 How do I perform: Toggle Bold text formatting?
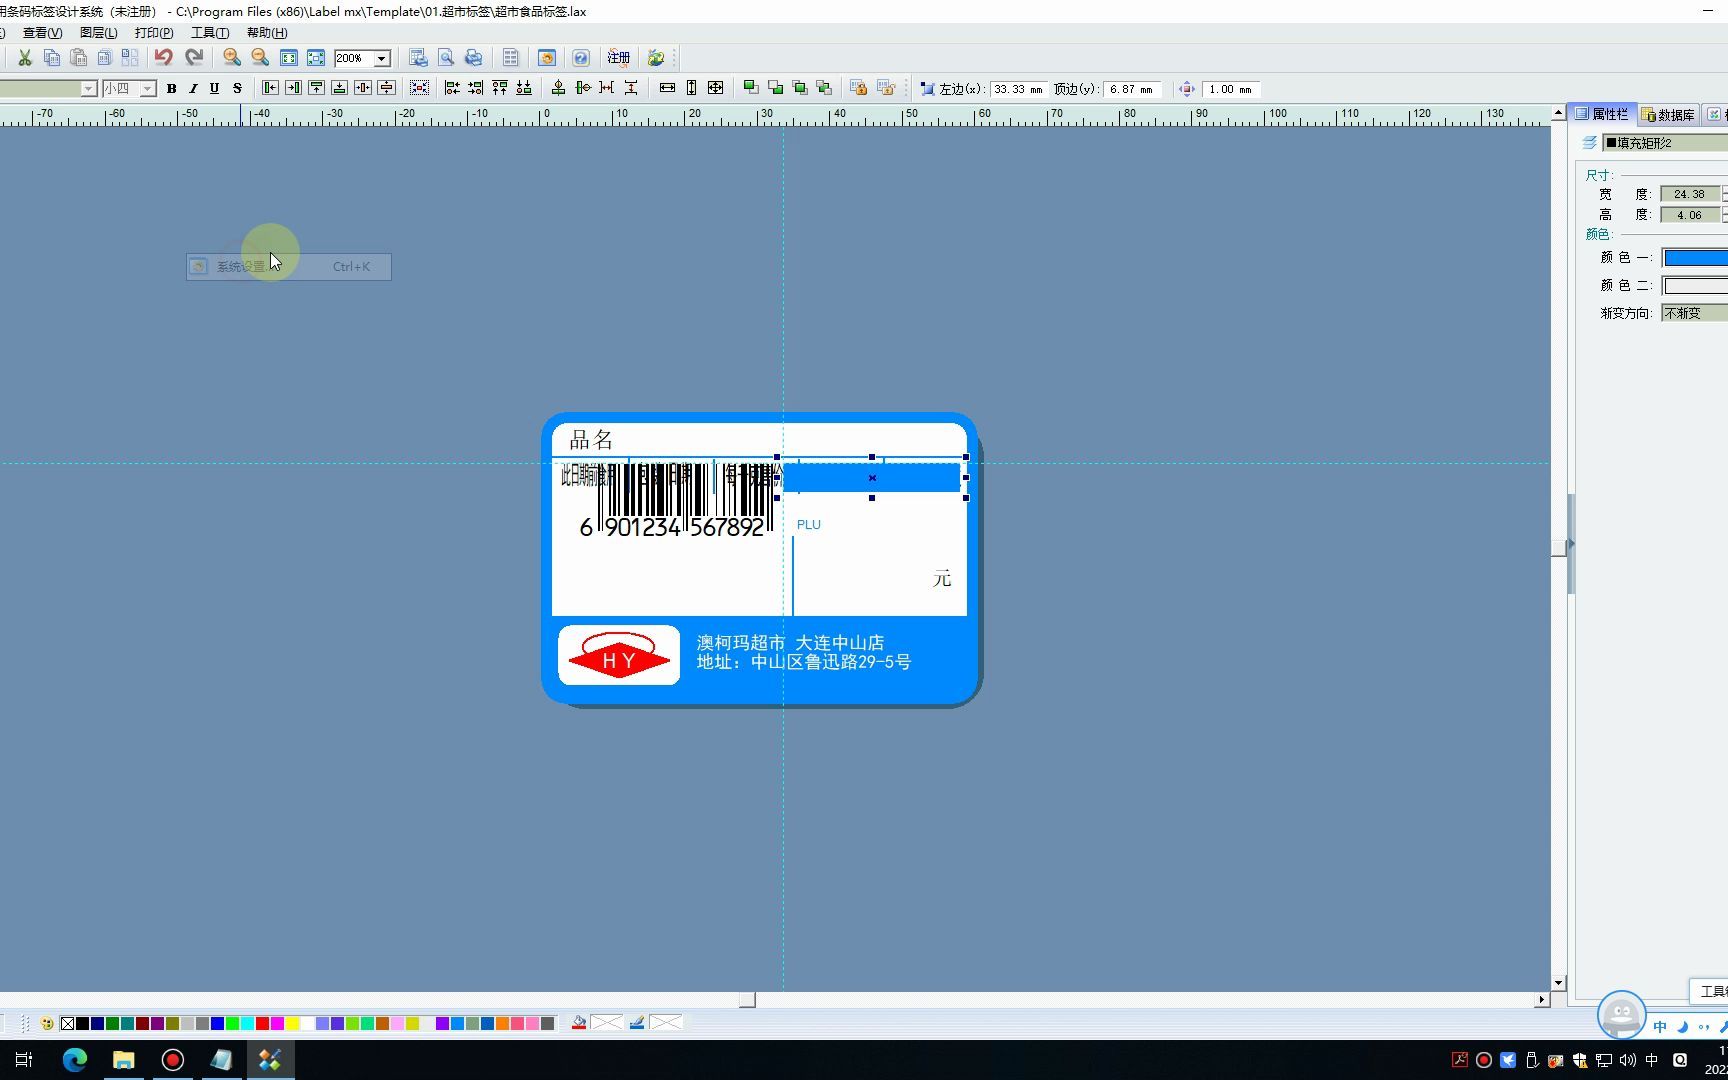[x=171, y=88]
